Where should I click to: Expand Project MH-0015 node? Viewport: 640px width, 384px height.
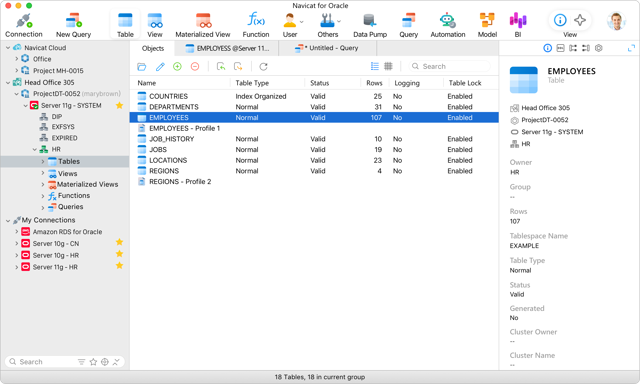17,70
